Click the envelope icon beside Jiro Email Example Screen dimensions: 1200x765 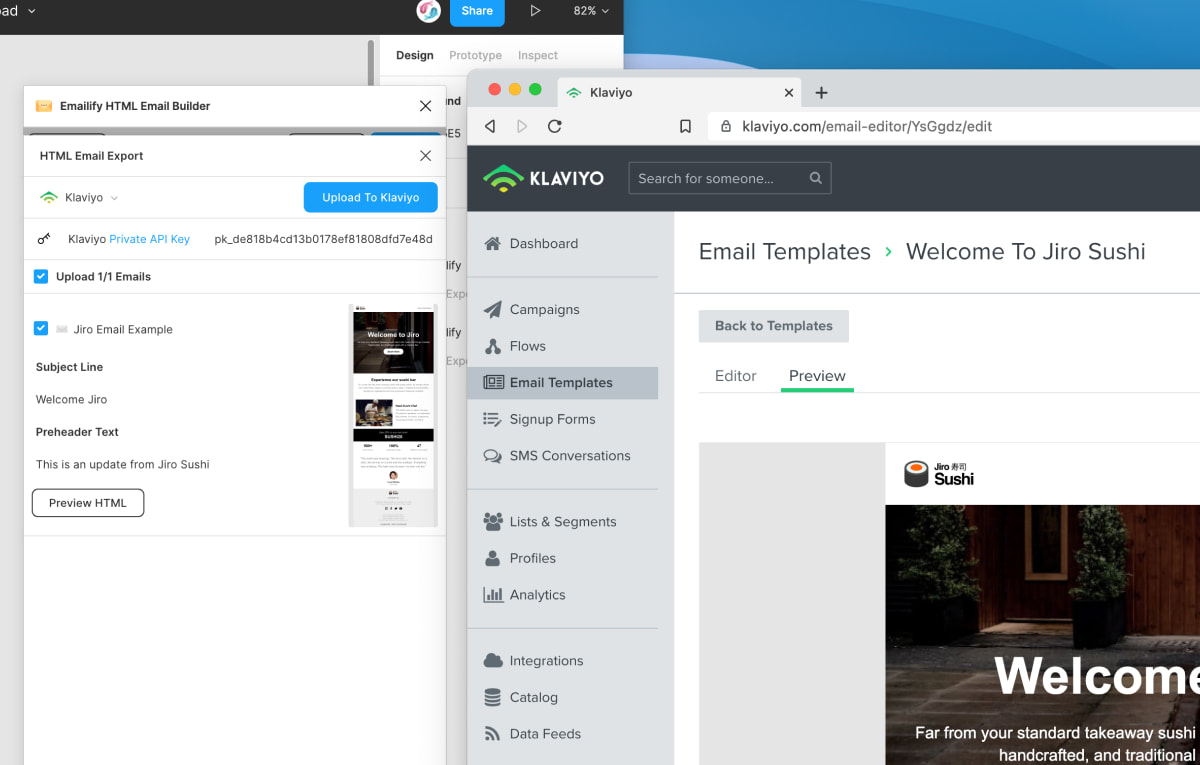tap(62, 329)
